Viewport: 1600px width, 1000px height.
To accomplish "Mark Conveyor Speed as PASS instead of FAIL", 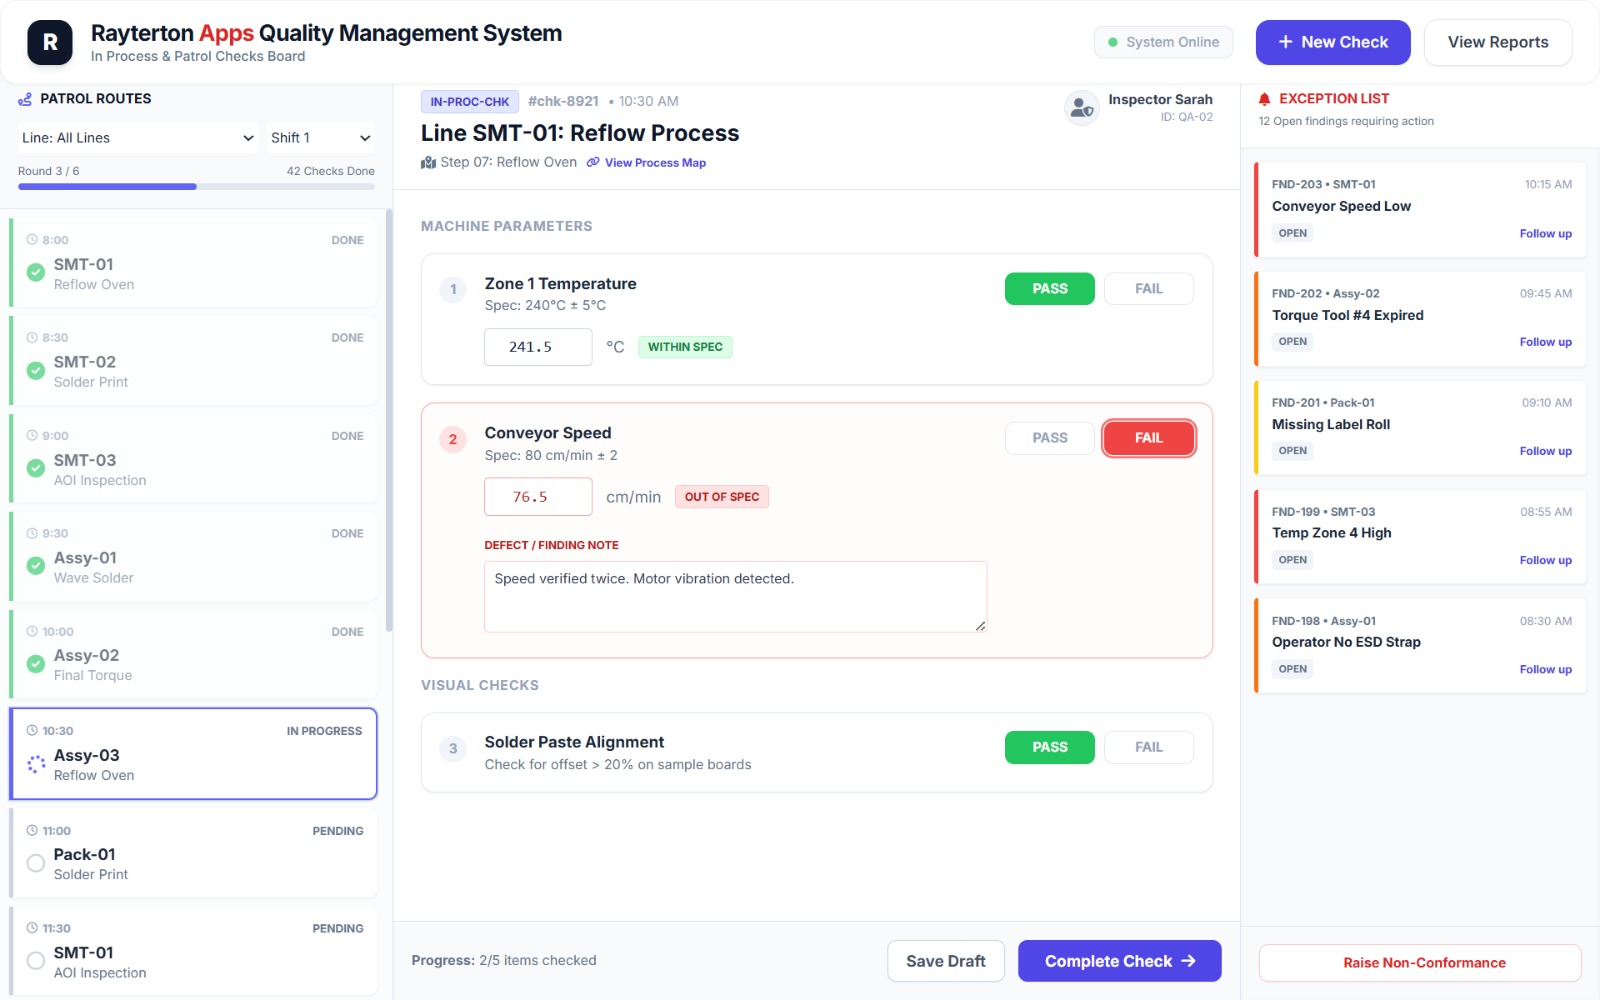I will coord(1049,438).
